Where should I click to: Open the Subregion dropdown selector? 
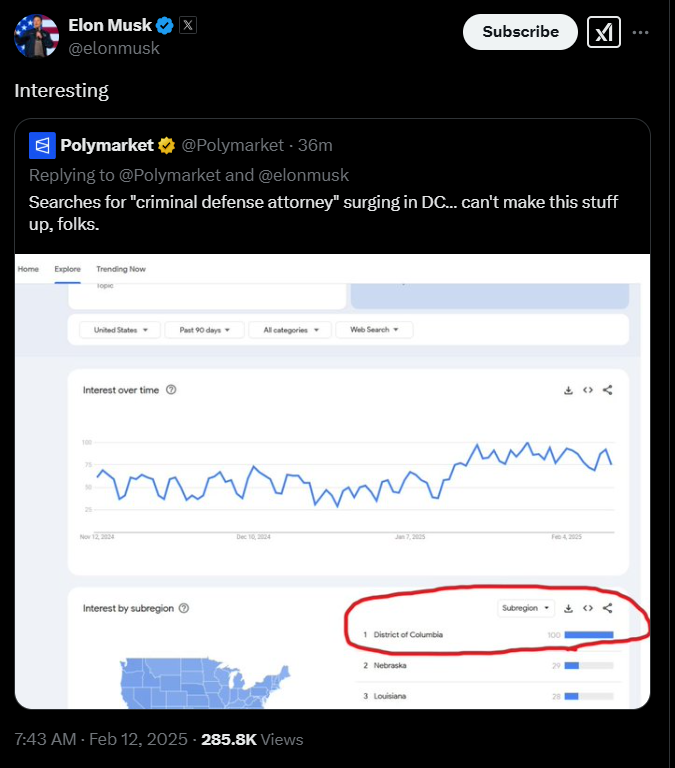tap(526, 608)
